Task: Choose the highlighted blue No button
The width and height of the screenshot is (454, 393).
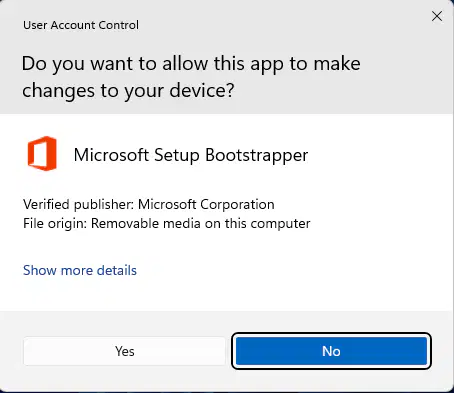Action: [331, 351]
